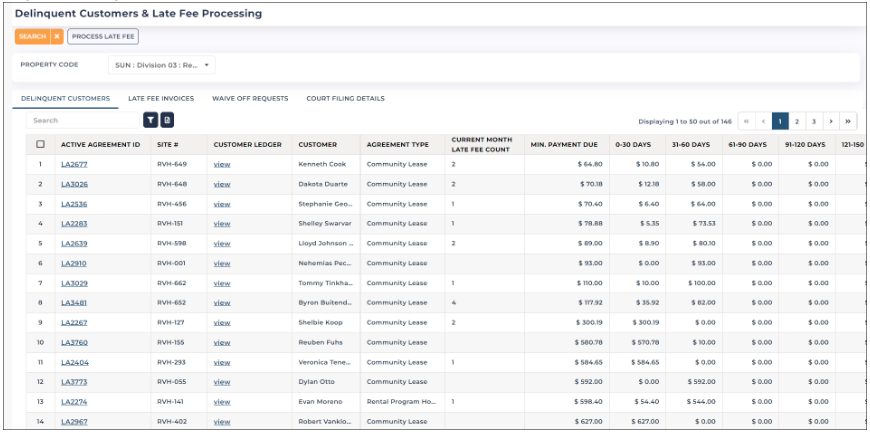This screenshot has height=434, width=870.
Task: Click the Process Late Fee button
Action: click(103, 37)
